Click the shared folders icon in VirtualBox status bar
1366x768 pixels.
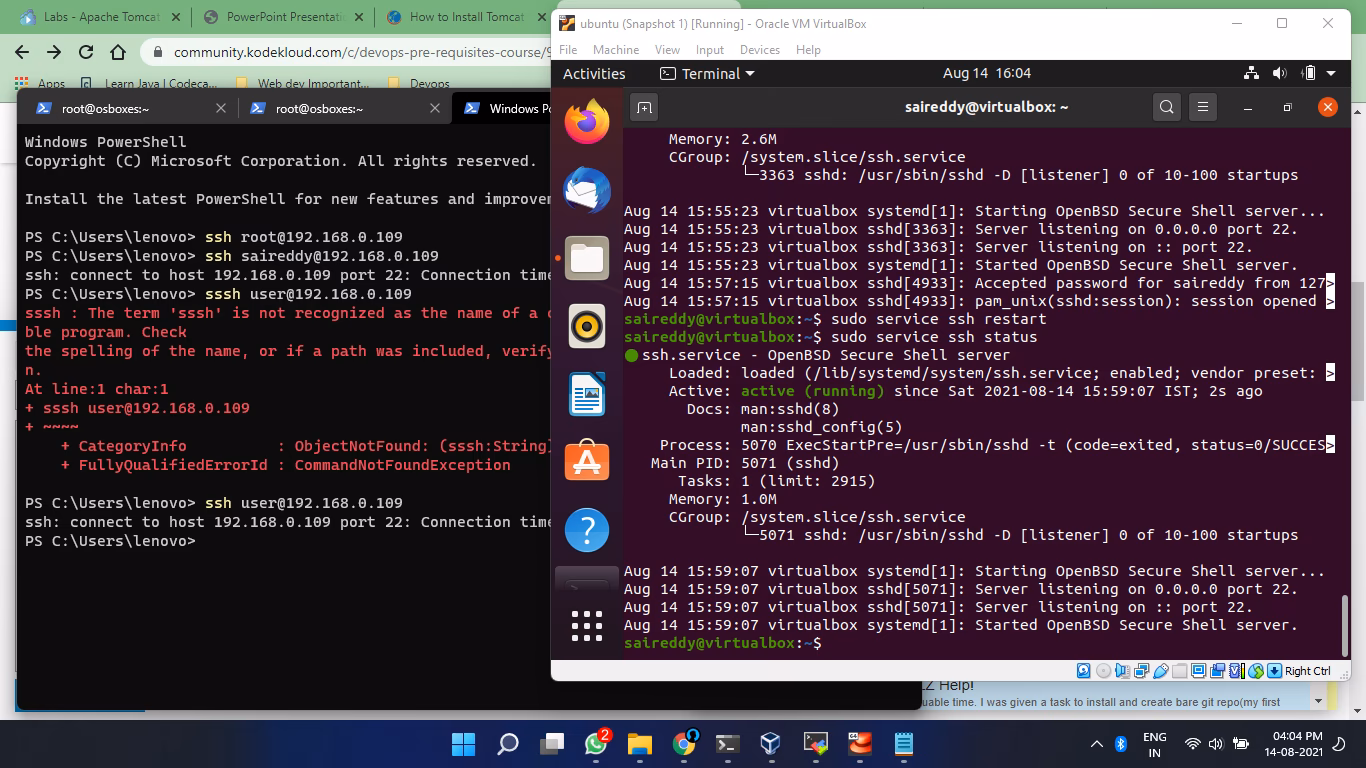tap(1178, 670)
